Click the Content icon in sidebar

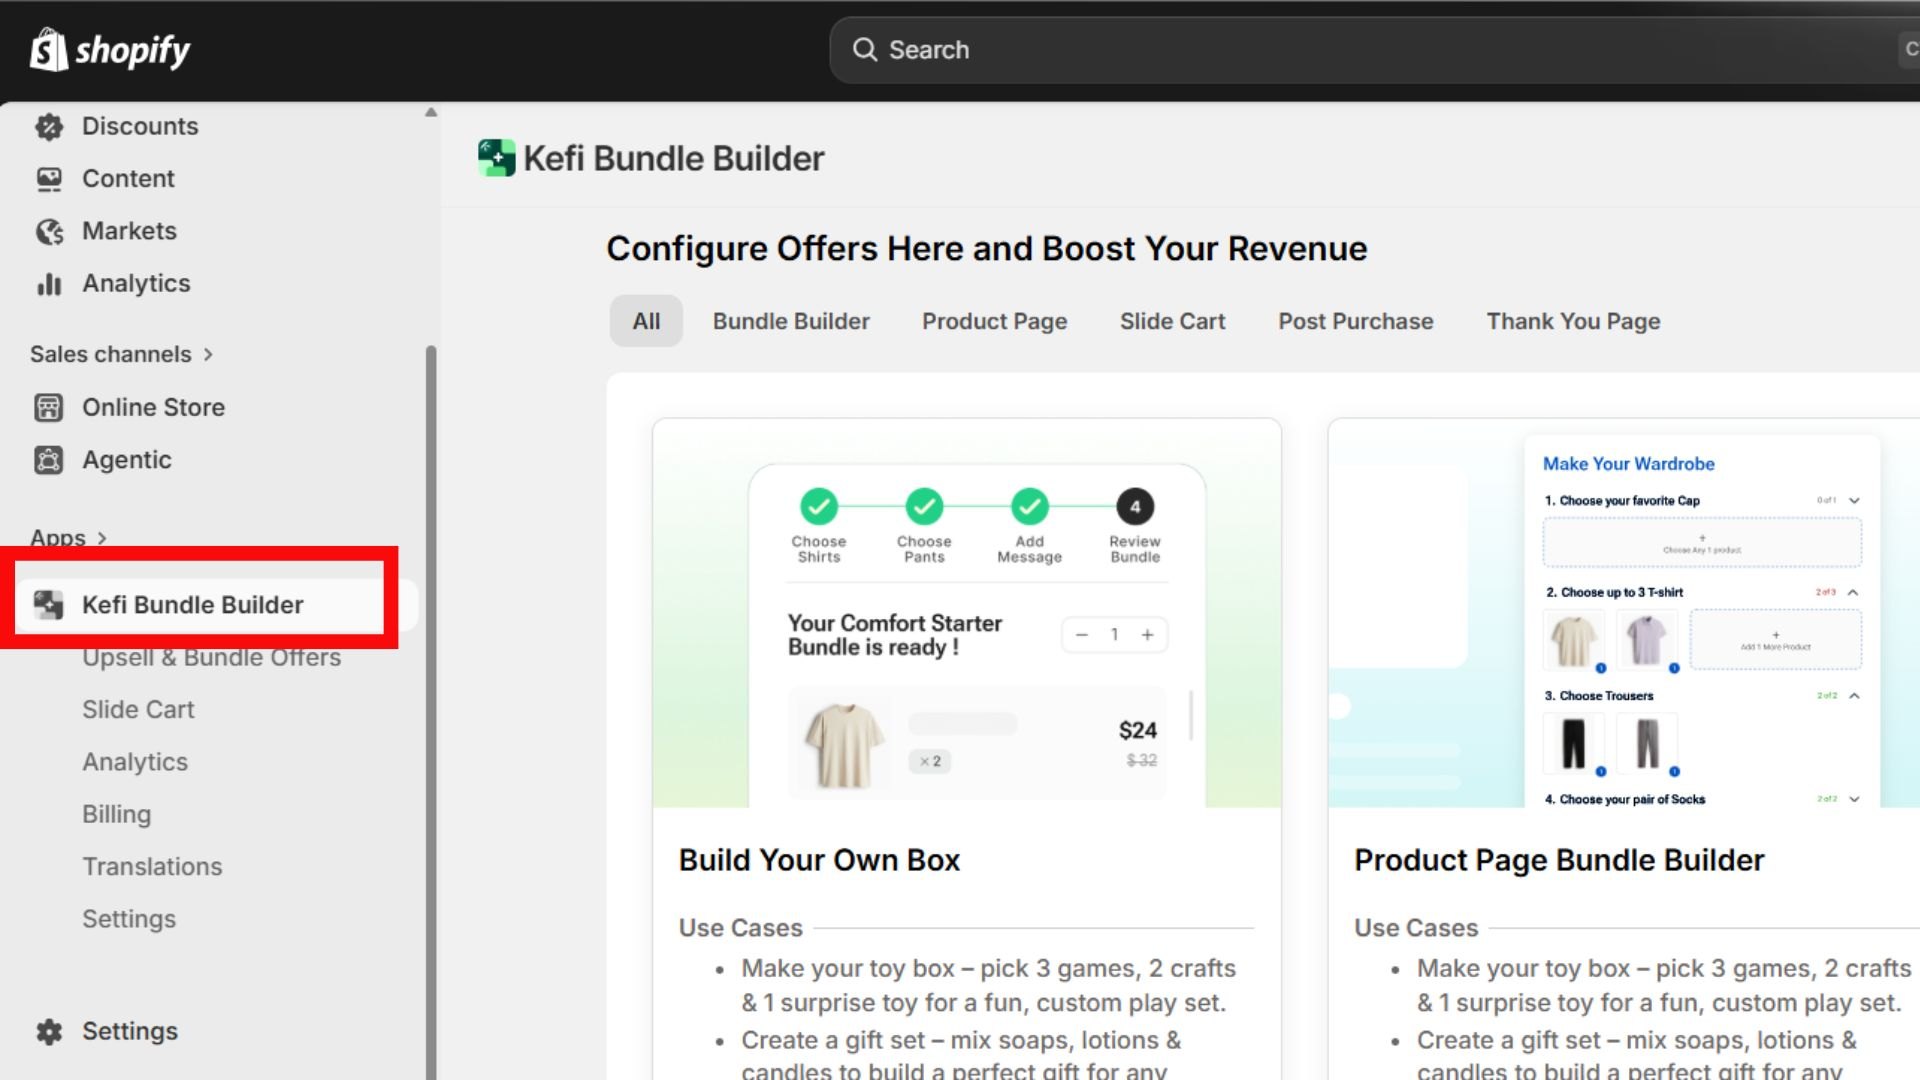[49, 179]
